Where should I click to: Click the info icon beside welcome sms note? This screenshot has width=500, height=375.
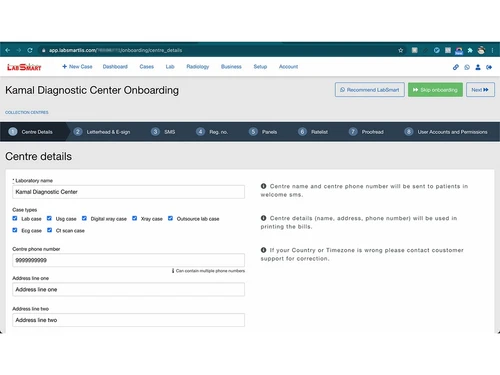(263, 186)
